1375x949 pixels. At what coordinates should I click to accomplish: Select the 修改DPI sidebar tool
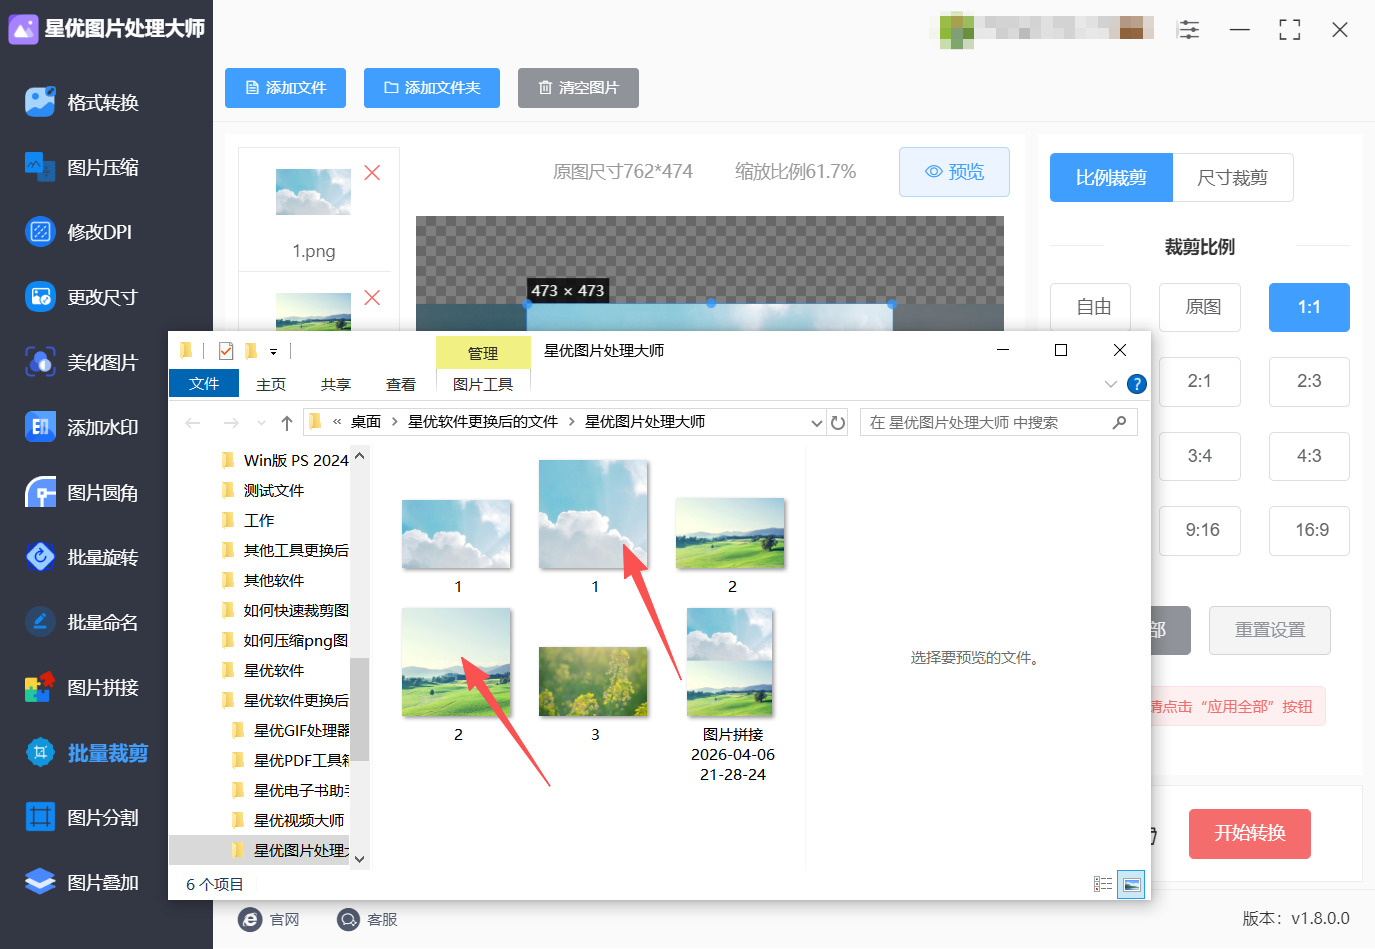(x=79, y=232)
